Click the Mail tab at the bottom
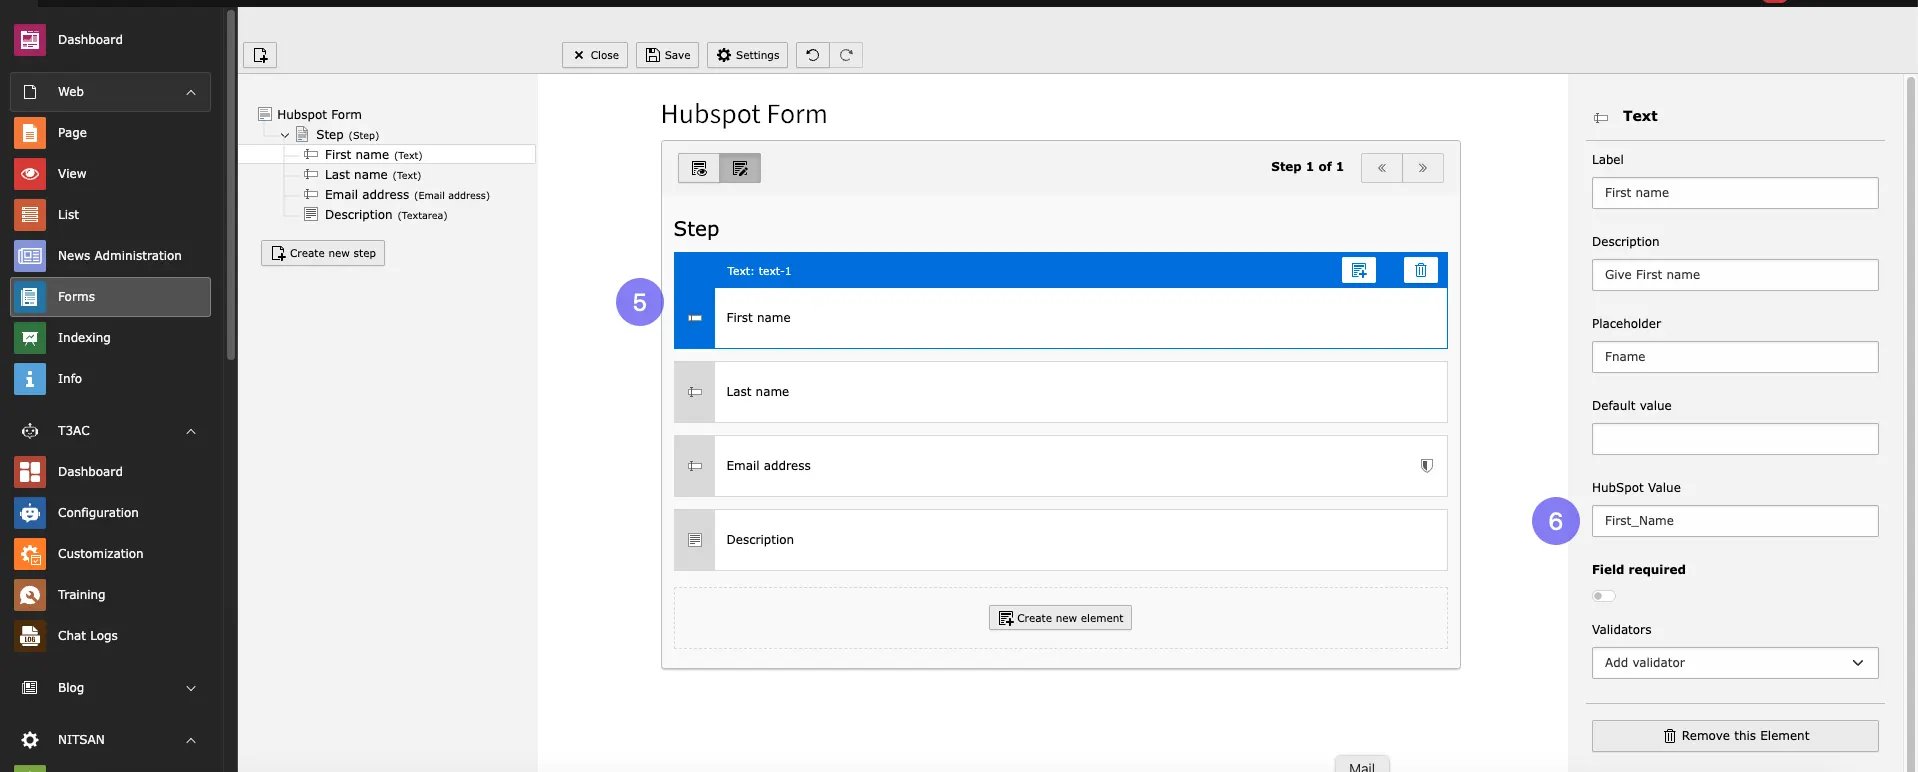The width and height of the screenshot is (1918, 772). coord(1362,765)
